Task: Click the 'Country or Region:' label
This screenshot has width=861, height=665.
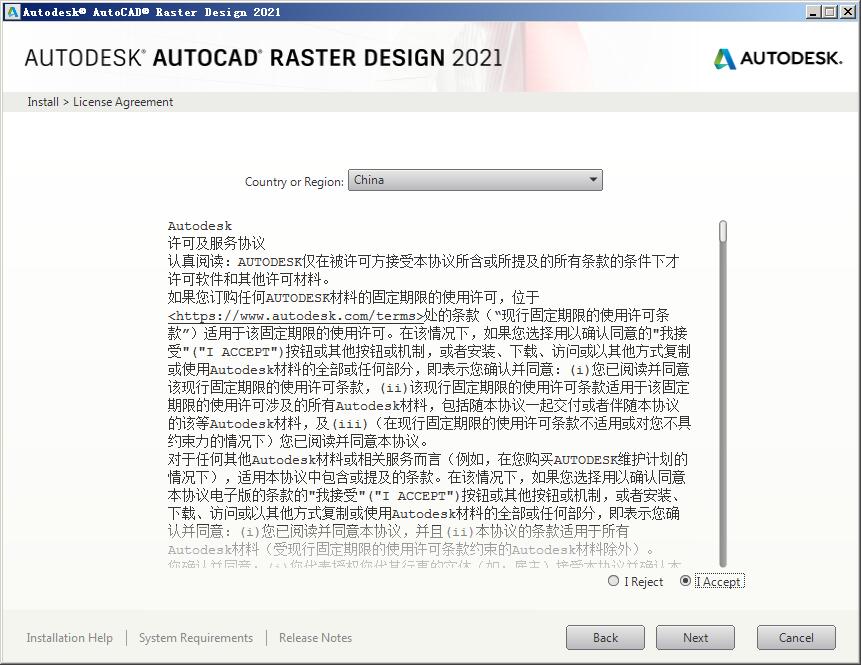Action: tap(294, 182)
